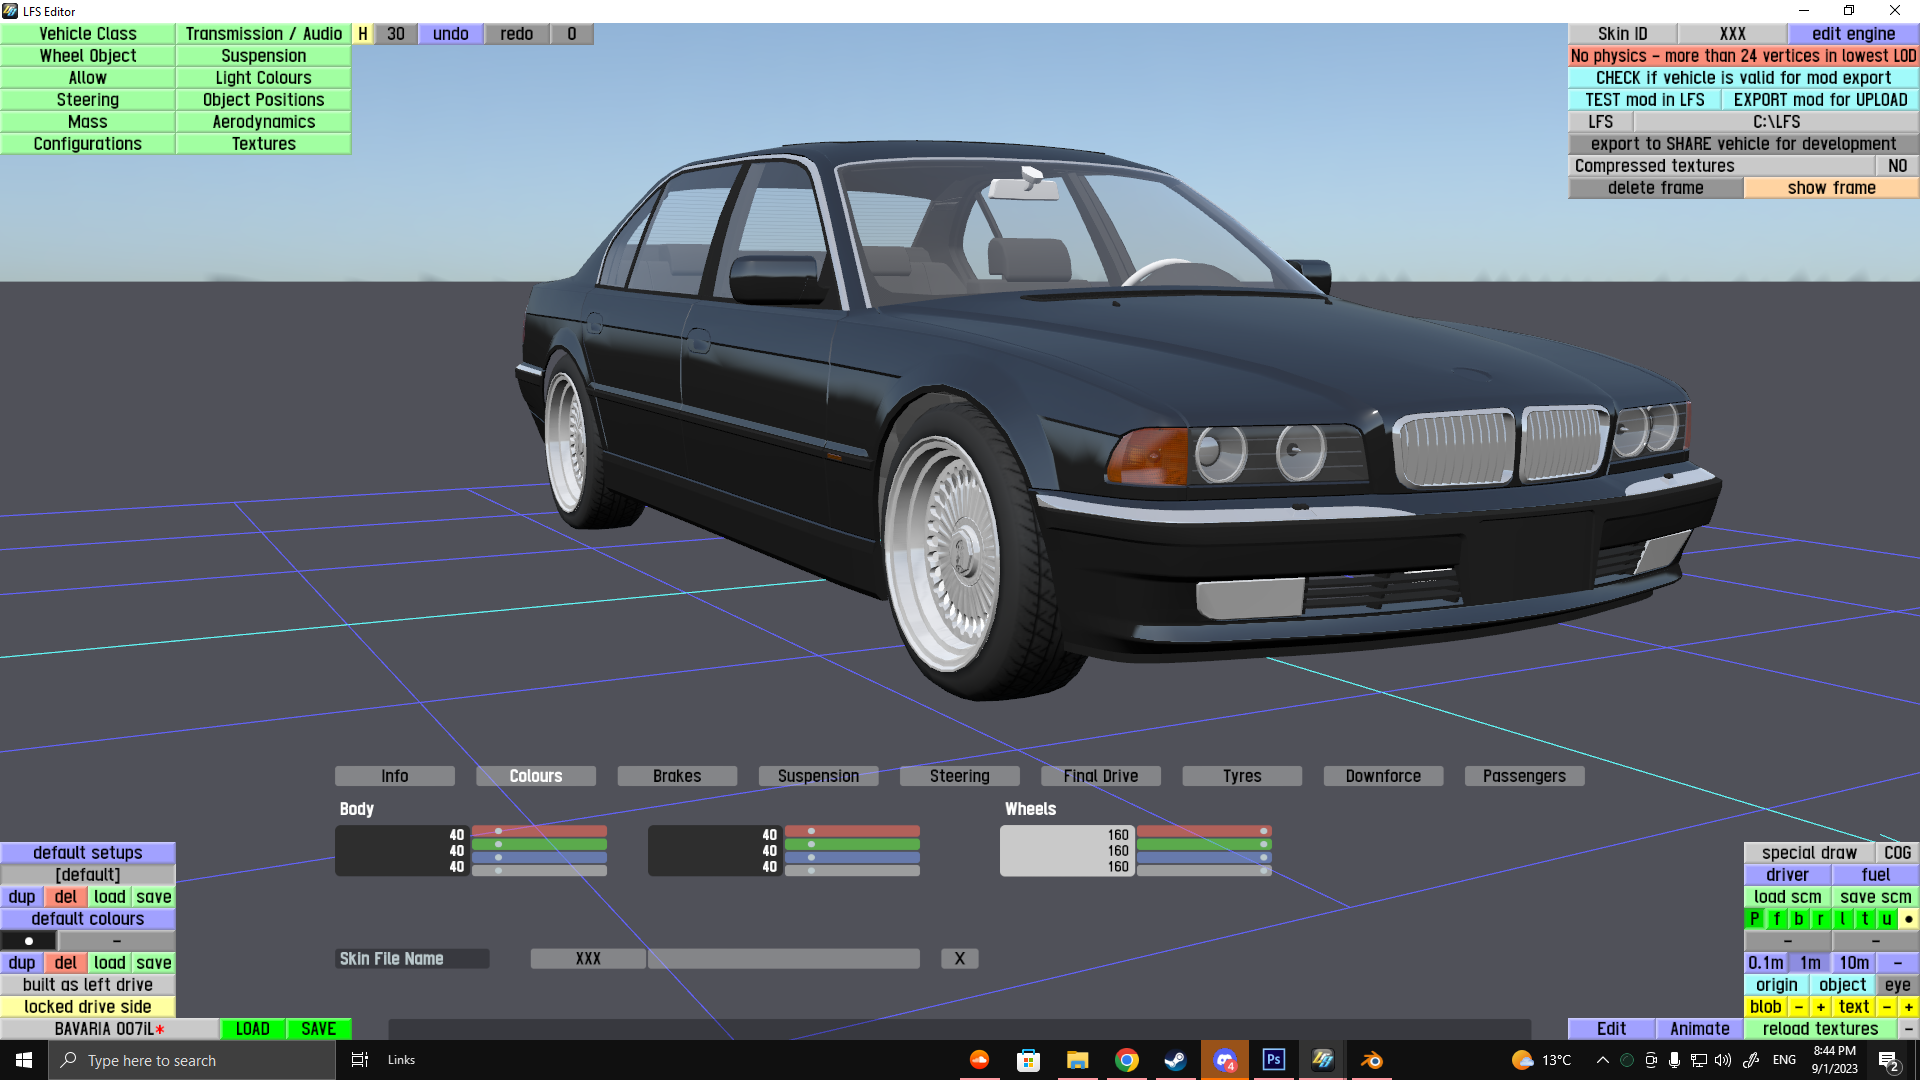This screenshot has width=1920, height=1080.
Task: Click the black dot colour button
Action: coord(29,941)
